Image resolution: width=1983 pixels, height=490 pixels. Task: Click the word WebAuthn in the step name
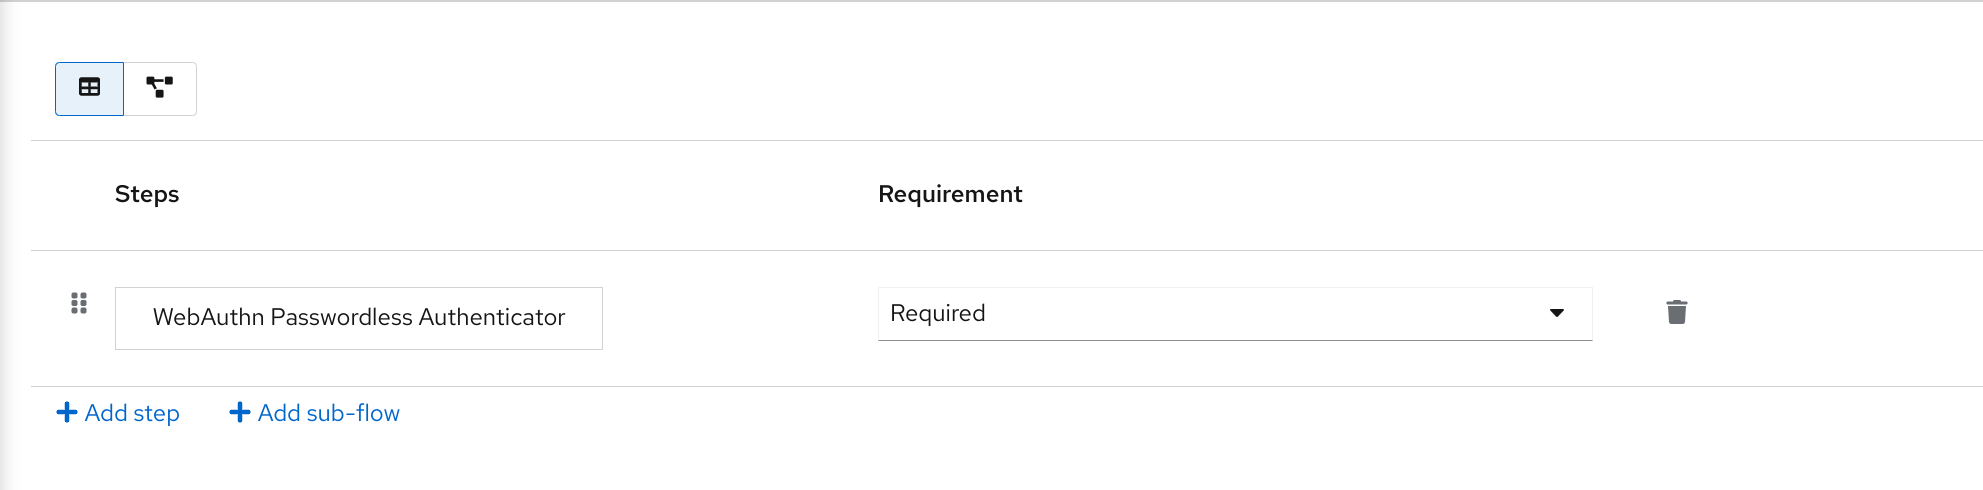[x=208, y=318]
